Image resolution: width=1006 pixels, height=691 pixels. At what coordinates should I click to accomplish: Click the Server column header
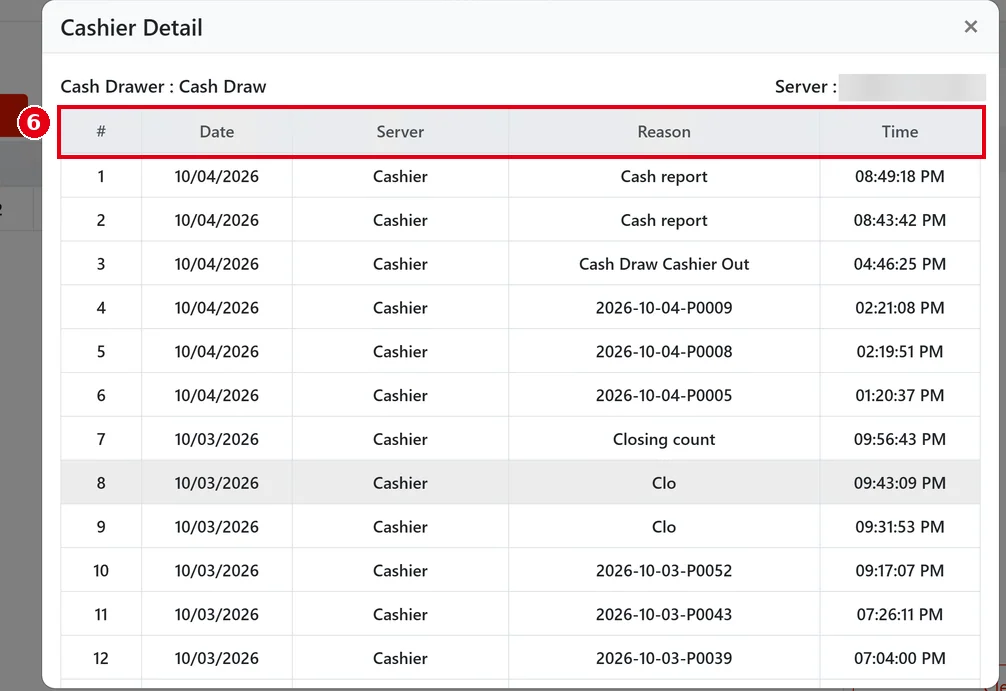pyautogui.click(x=400, y=132)
